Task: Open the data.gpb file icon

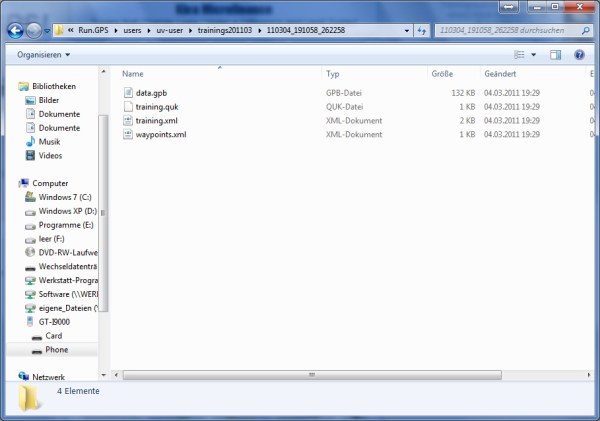Action: [127, 92]
